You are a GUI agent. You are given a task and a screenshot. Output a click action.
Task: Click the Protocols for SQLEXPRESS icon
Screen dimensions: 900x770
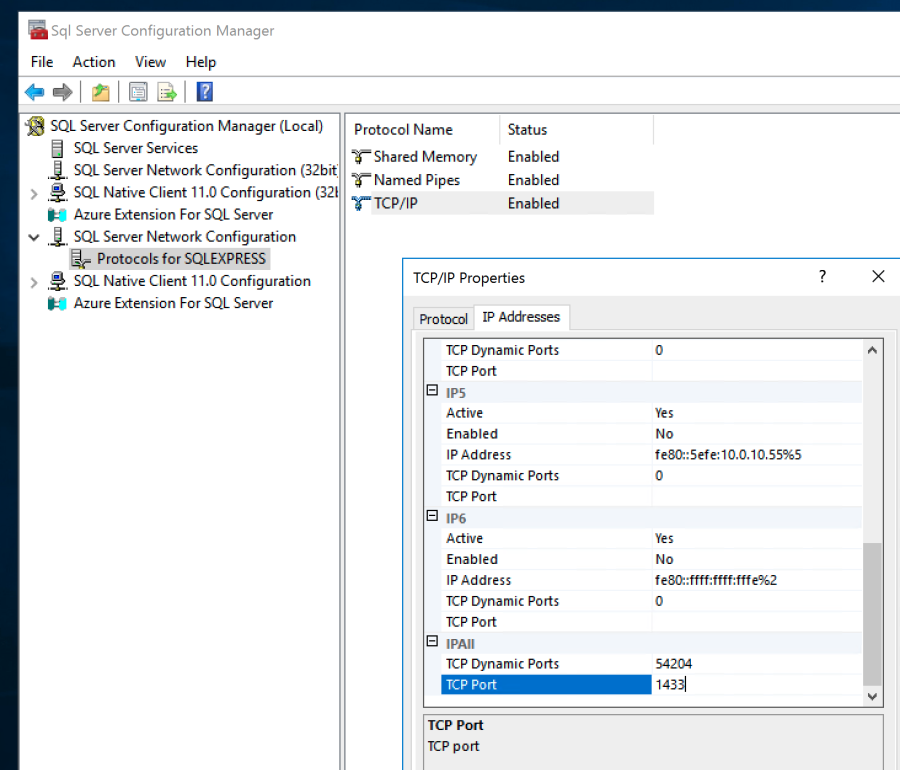click(80, 258)
